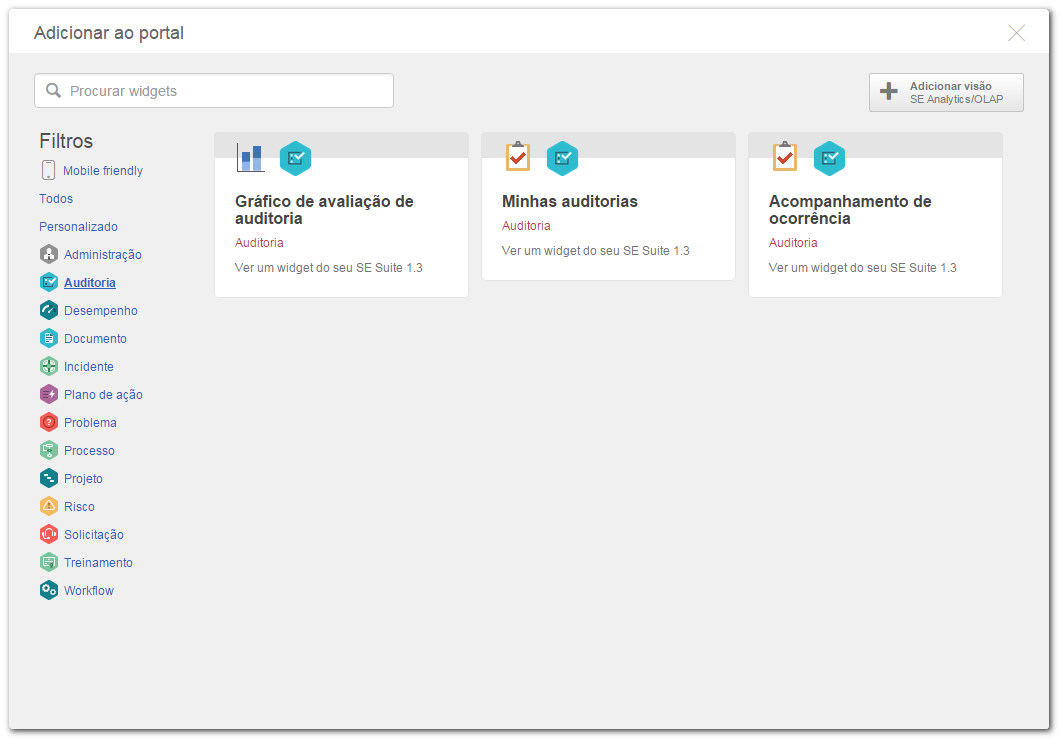Click the Documento filter icon
This screenshot has width=1059, height=739.
pyautogui.click(x=49, y=338)
